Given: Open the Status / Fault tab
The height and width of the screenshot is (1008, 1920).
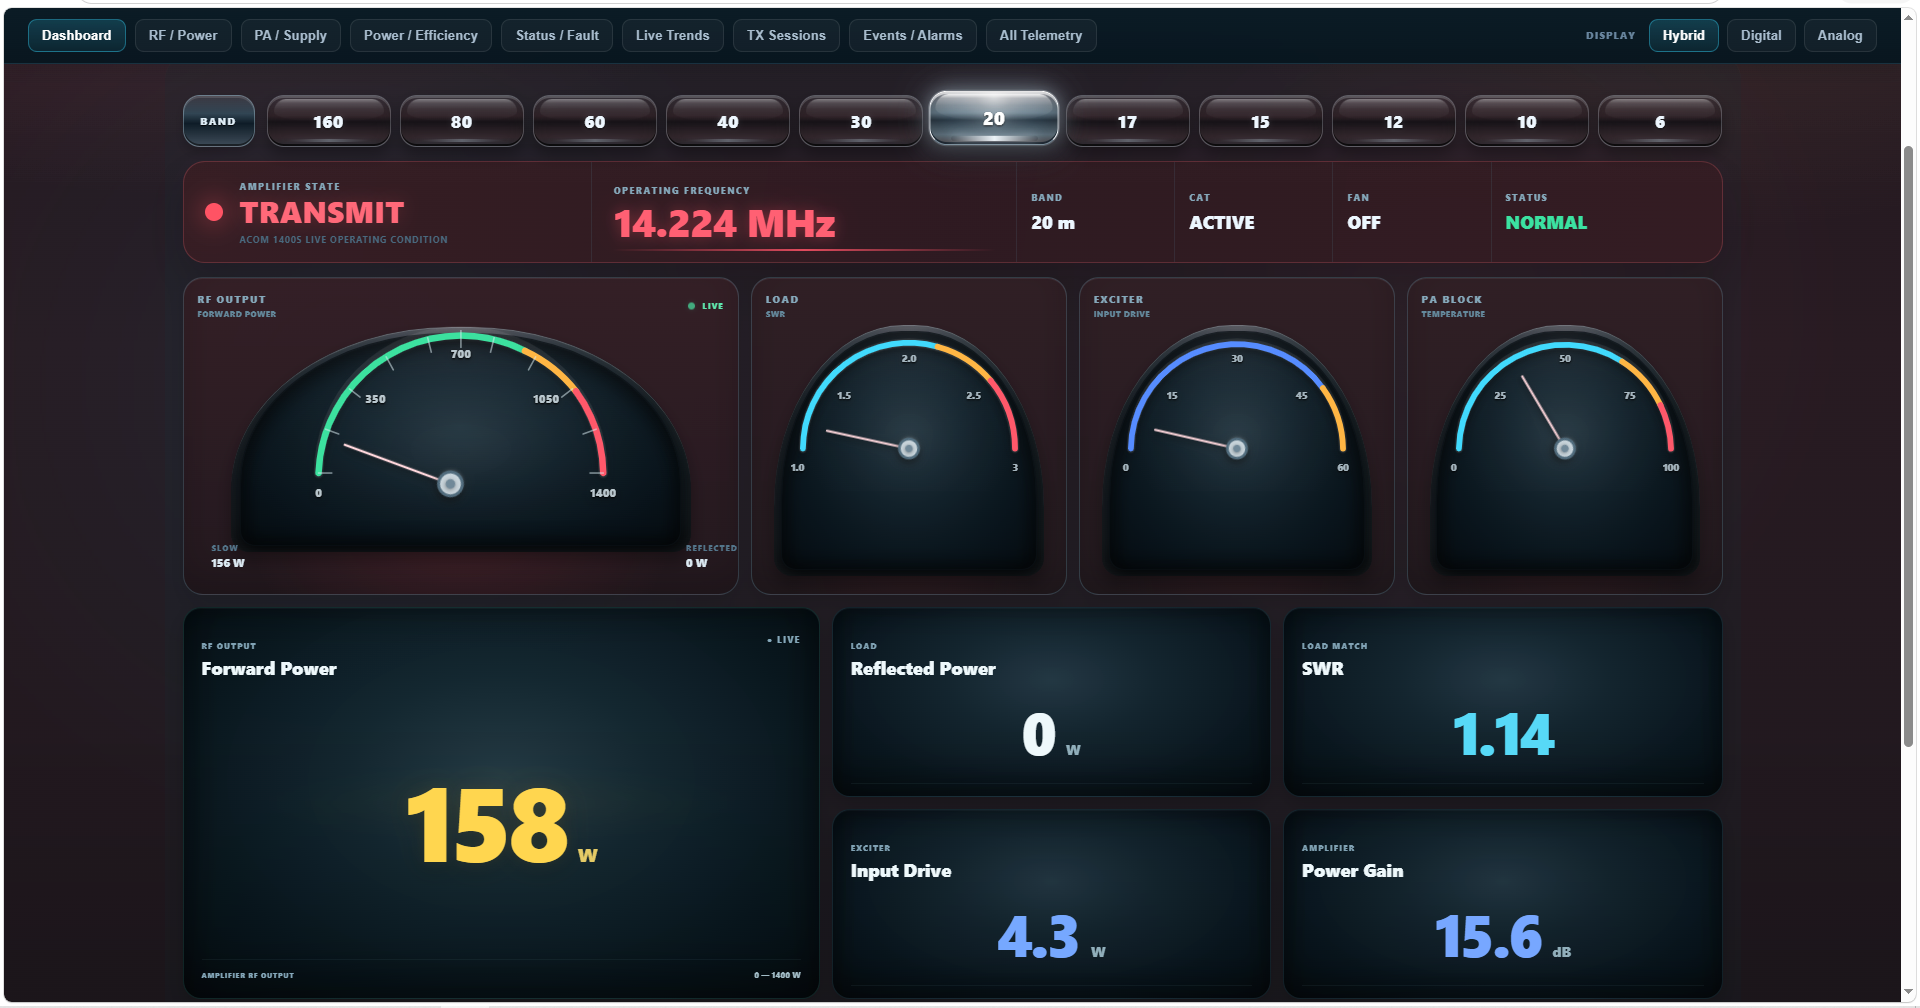Looking at the screenshot, I should (557, 35).
